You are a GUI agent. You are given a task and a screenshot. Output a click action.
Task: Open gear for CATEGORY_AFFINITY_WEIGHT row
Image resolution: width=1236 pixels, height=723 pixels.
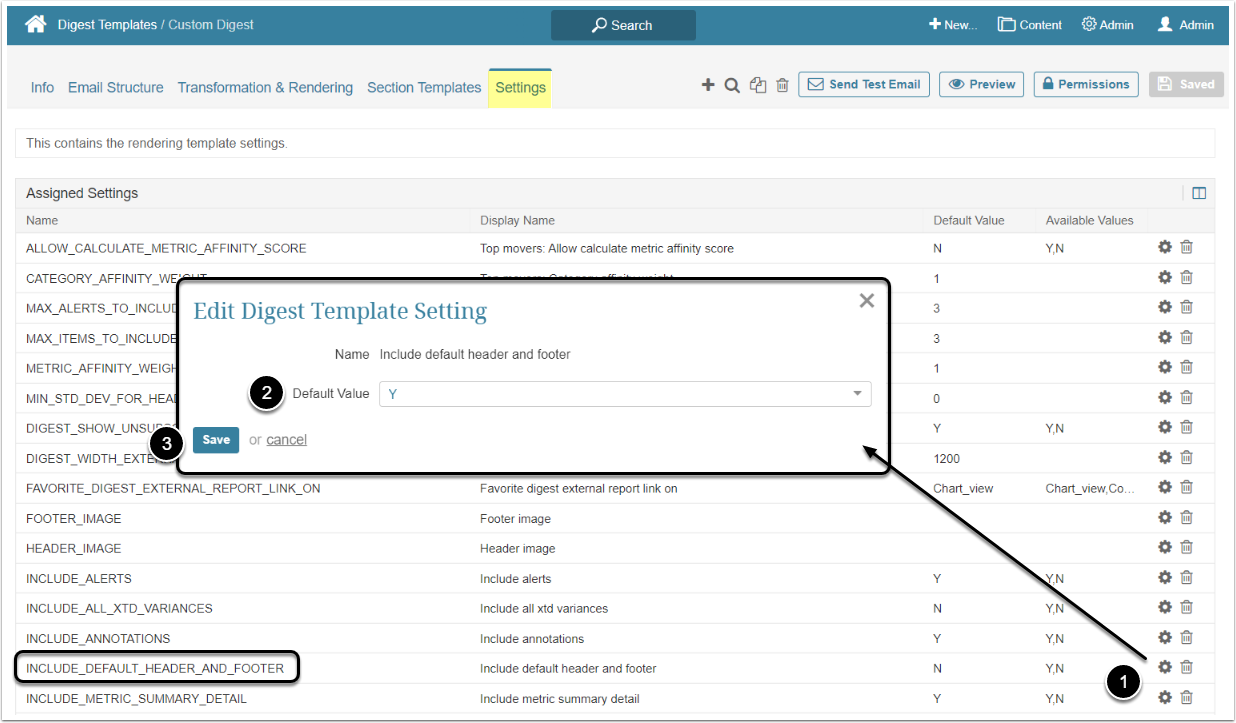pos(1165,277)
